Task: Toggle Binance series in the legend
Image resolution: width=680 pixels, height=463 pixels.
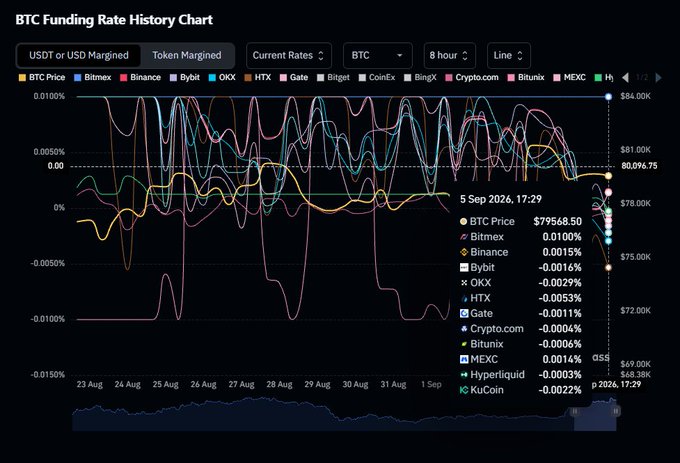Action: tap(140, 78)
